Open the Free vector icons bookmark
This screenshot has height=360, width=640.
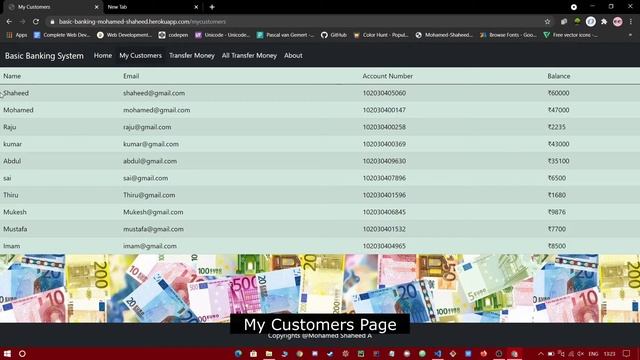click(x=571, y=35)
